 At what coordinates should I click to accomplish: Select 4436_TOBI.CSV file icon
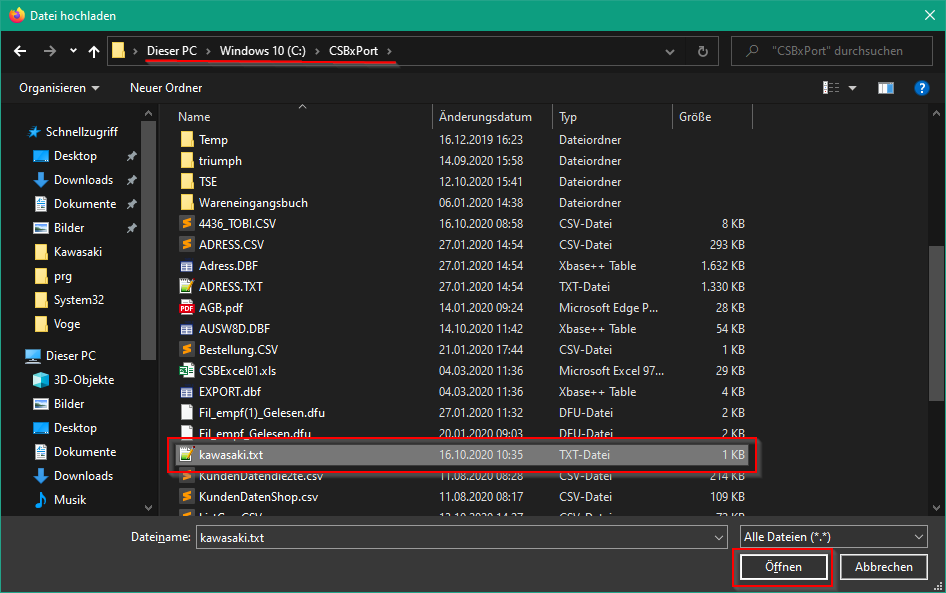[x=187, y=223]
